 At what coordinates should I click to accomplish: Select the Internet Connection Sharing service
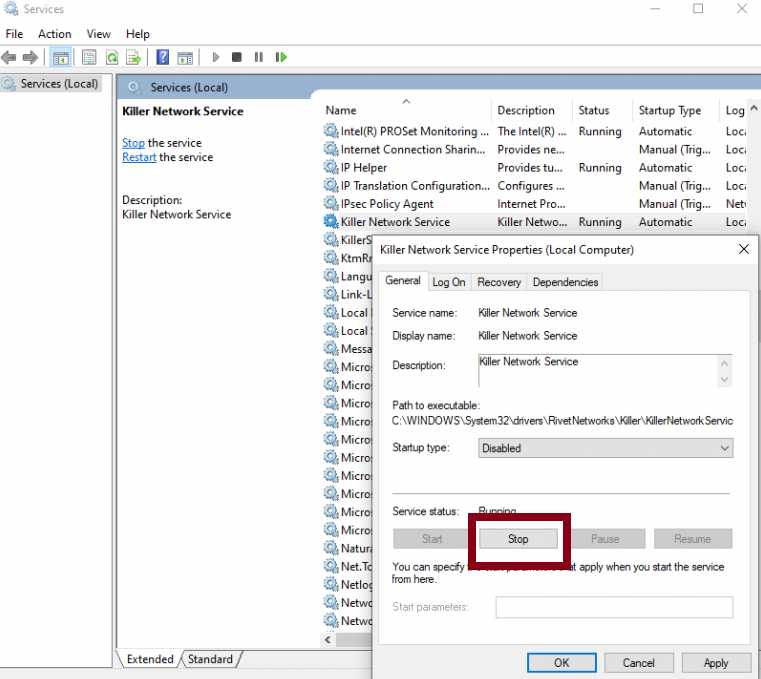click(x=534, y=149)
